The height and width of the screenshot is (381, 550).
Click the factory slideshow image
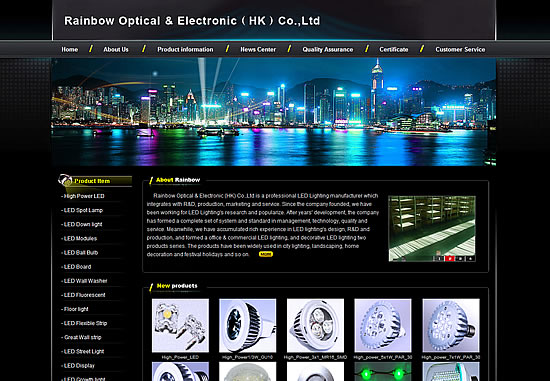coord(432,228)
